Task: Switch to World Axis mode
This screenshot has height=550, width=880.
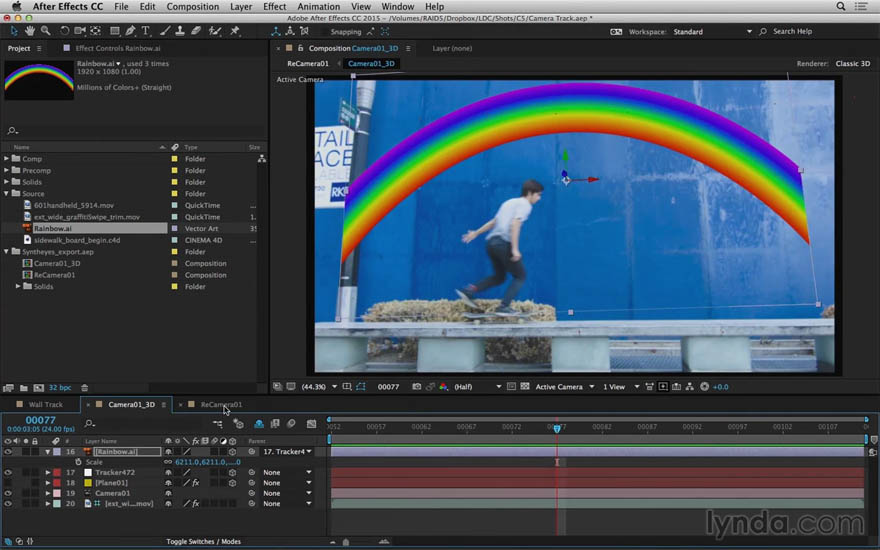Action: pyautogui.click(x=290, y=31)
